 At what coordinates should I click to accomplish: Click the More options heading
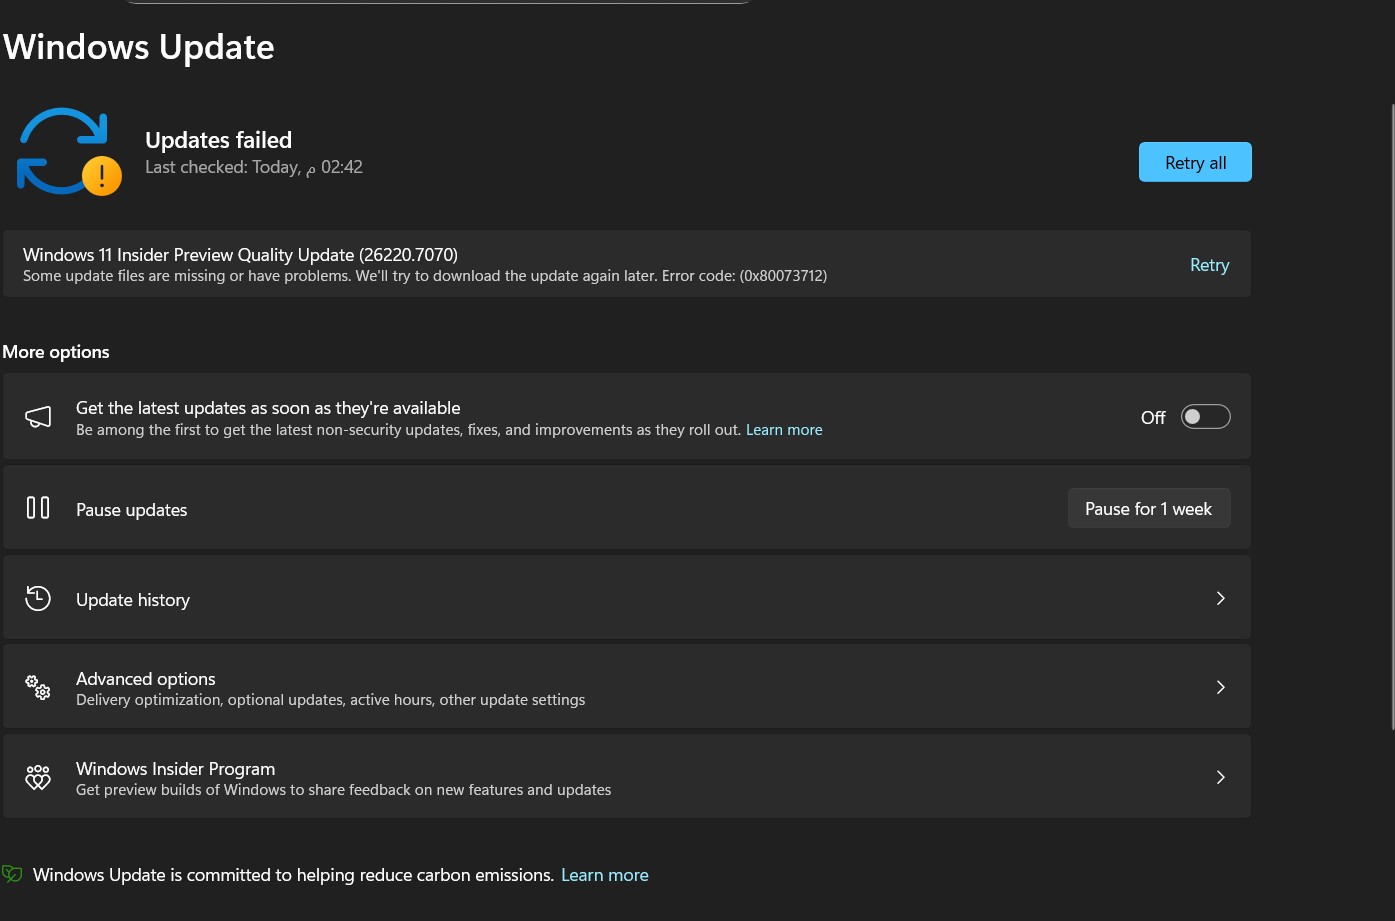click(x=56, y=352)
